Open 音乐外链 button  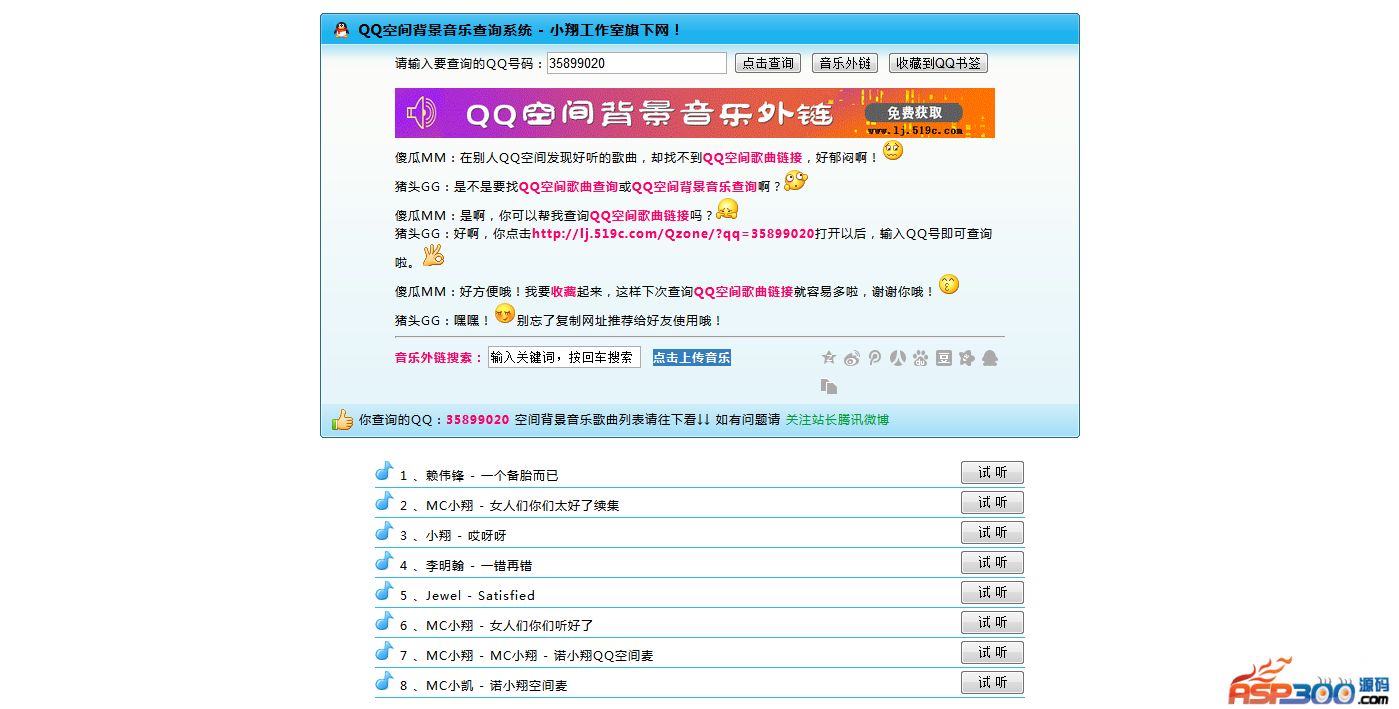click(845, 63)
